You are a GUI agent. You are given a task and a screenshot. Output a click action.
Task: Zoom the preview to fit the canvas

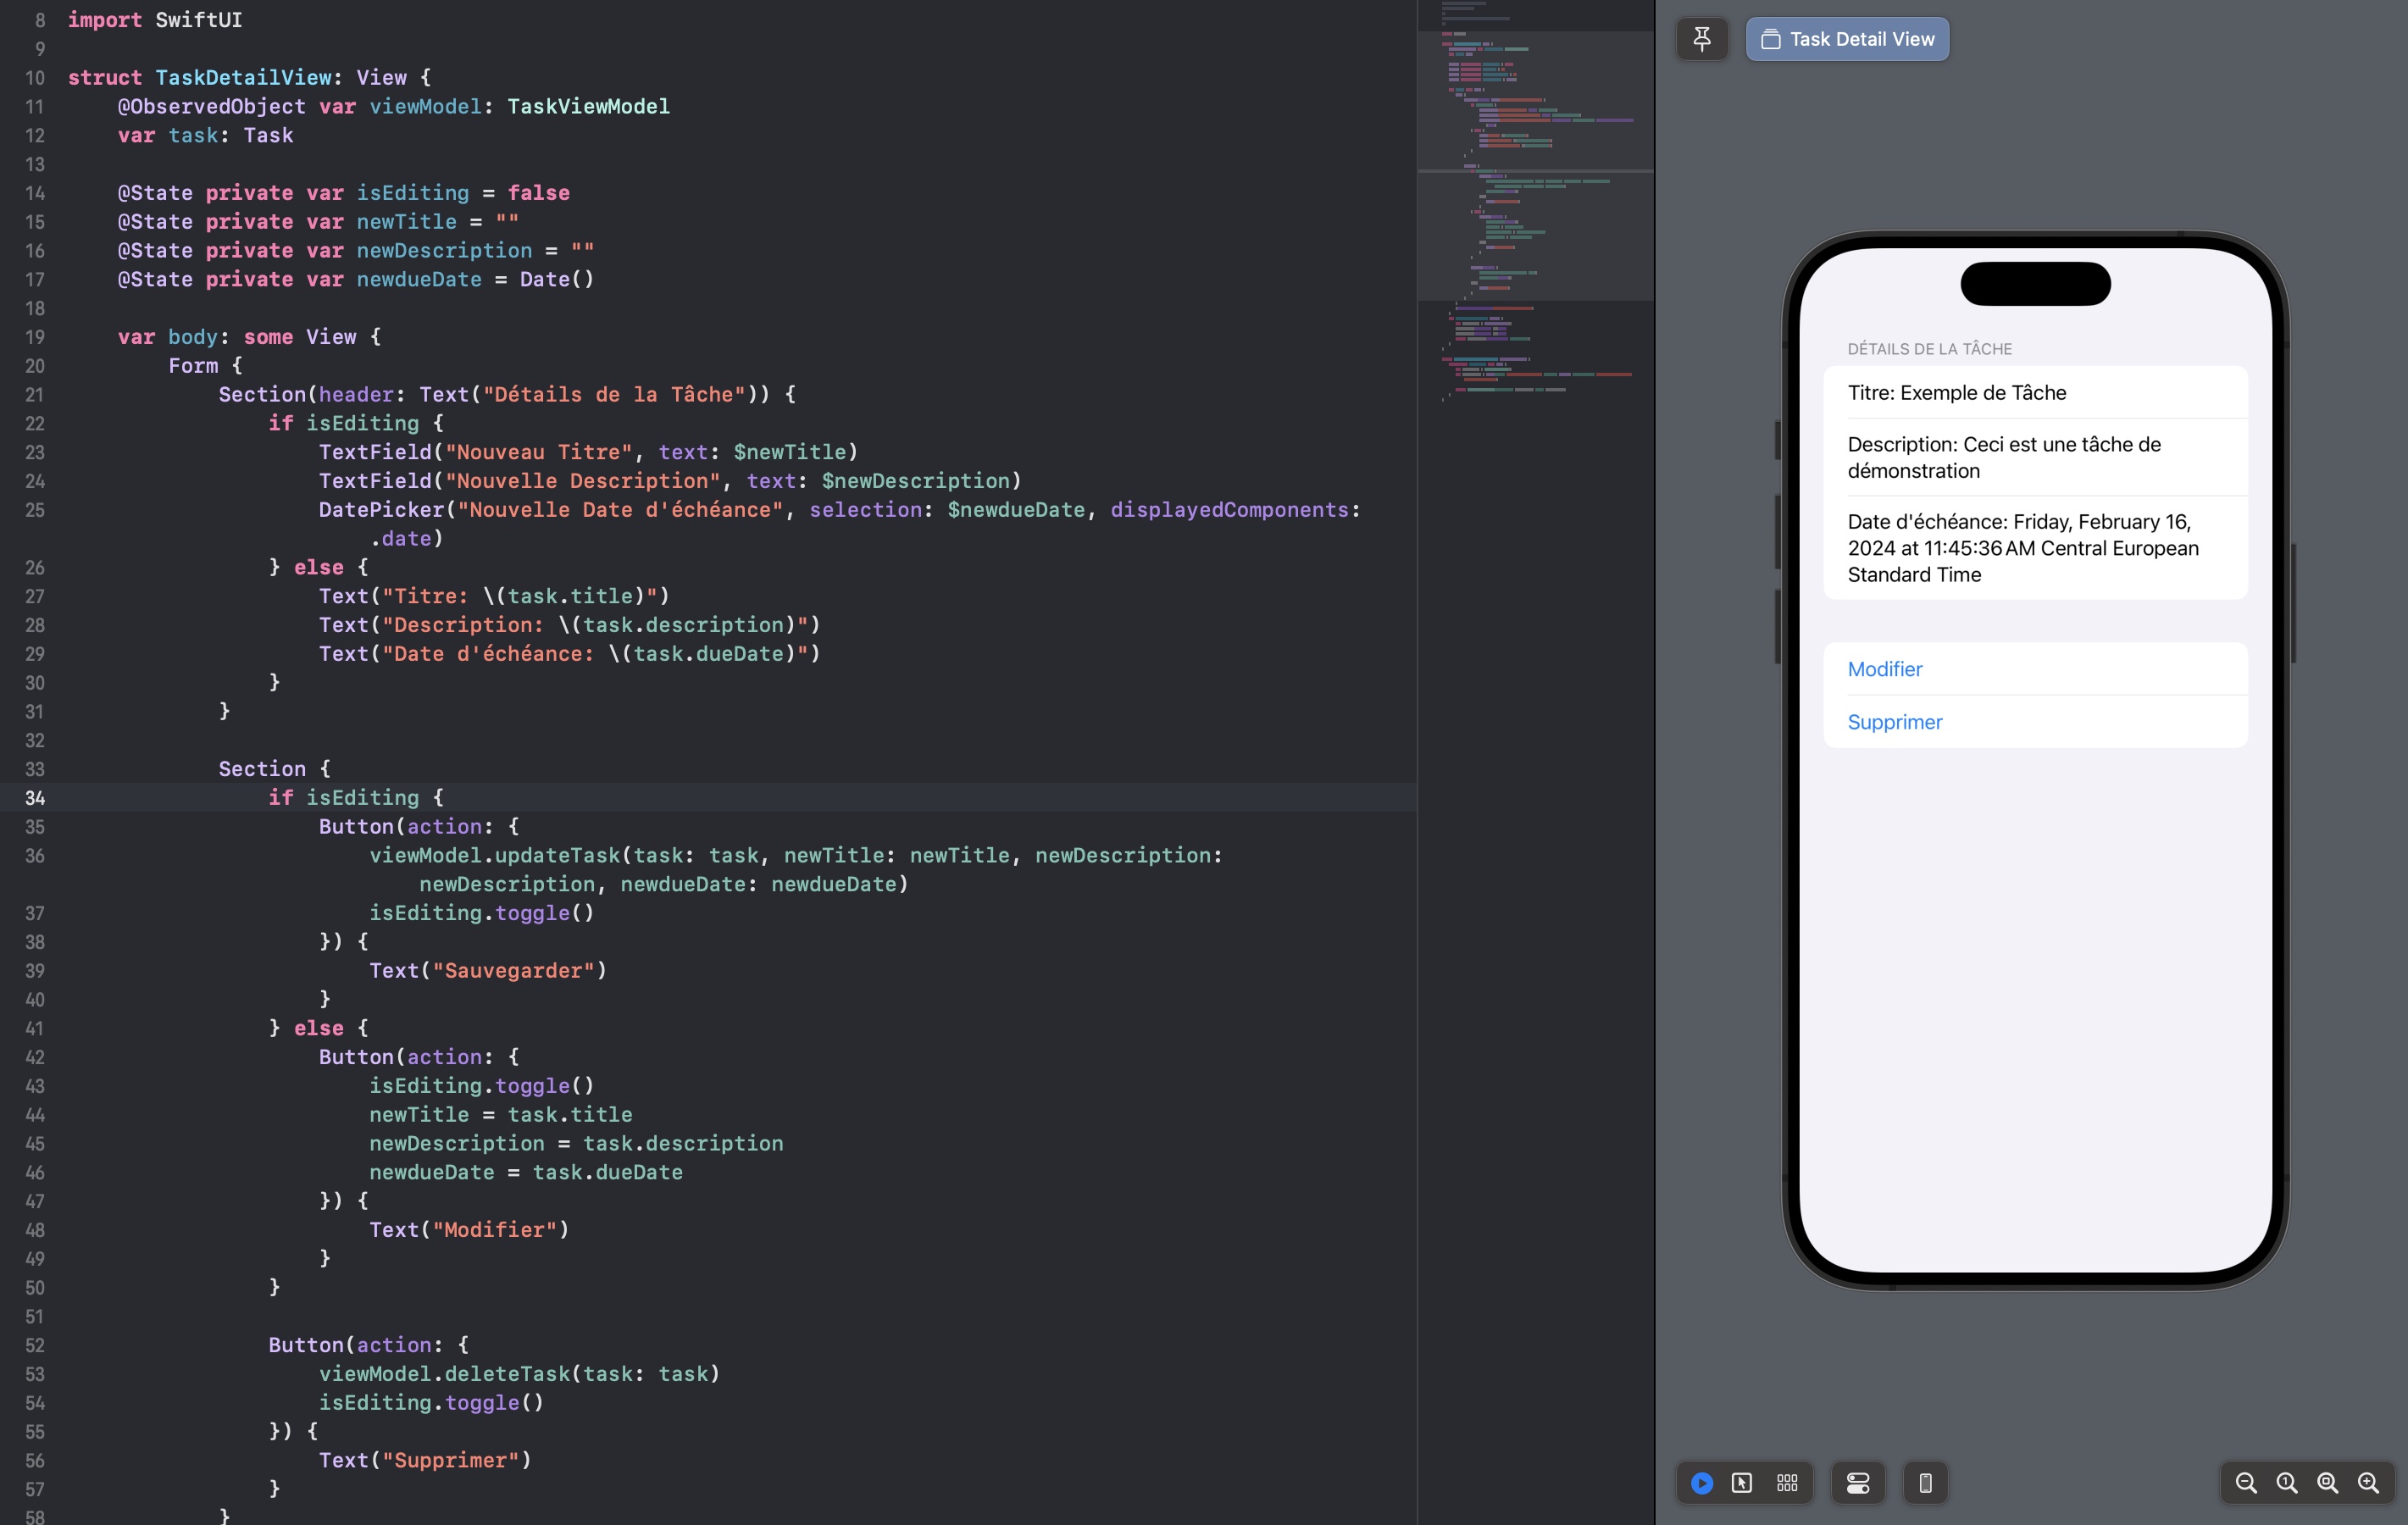(2327, 1483)
